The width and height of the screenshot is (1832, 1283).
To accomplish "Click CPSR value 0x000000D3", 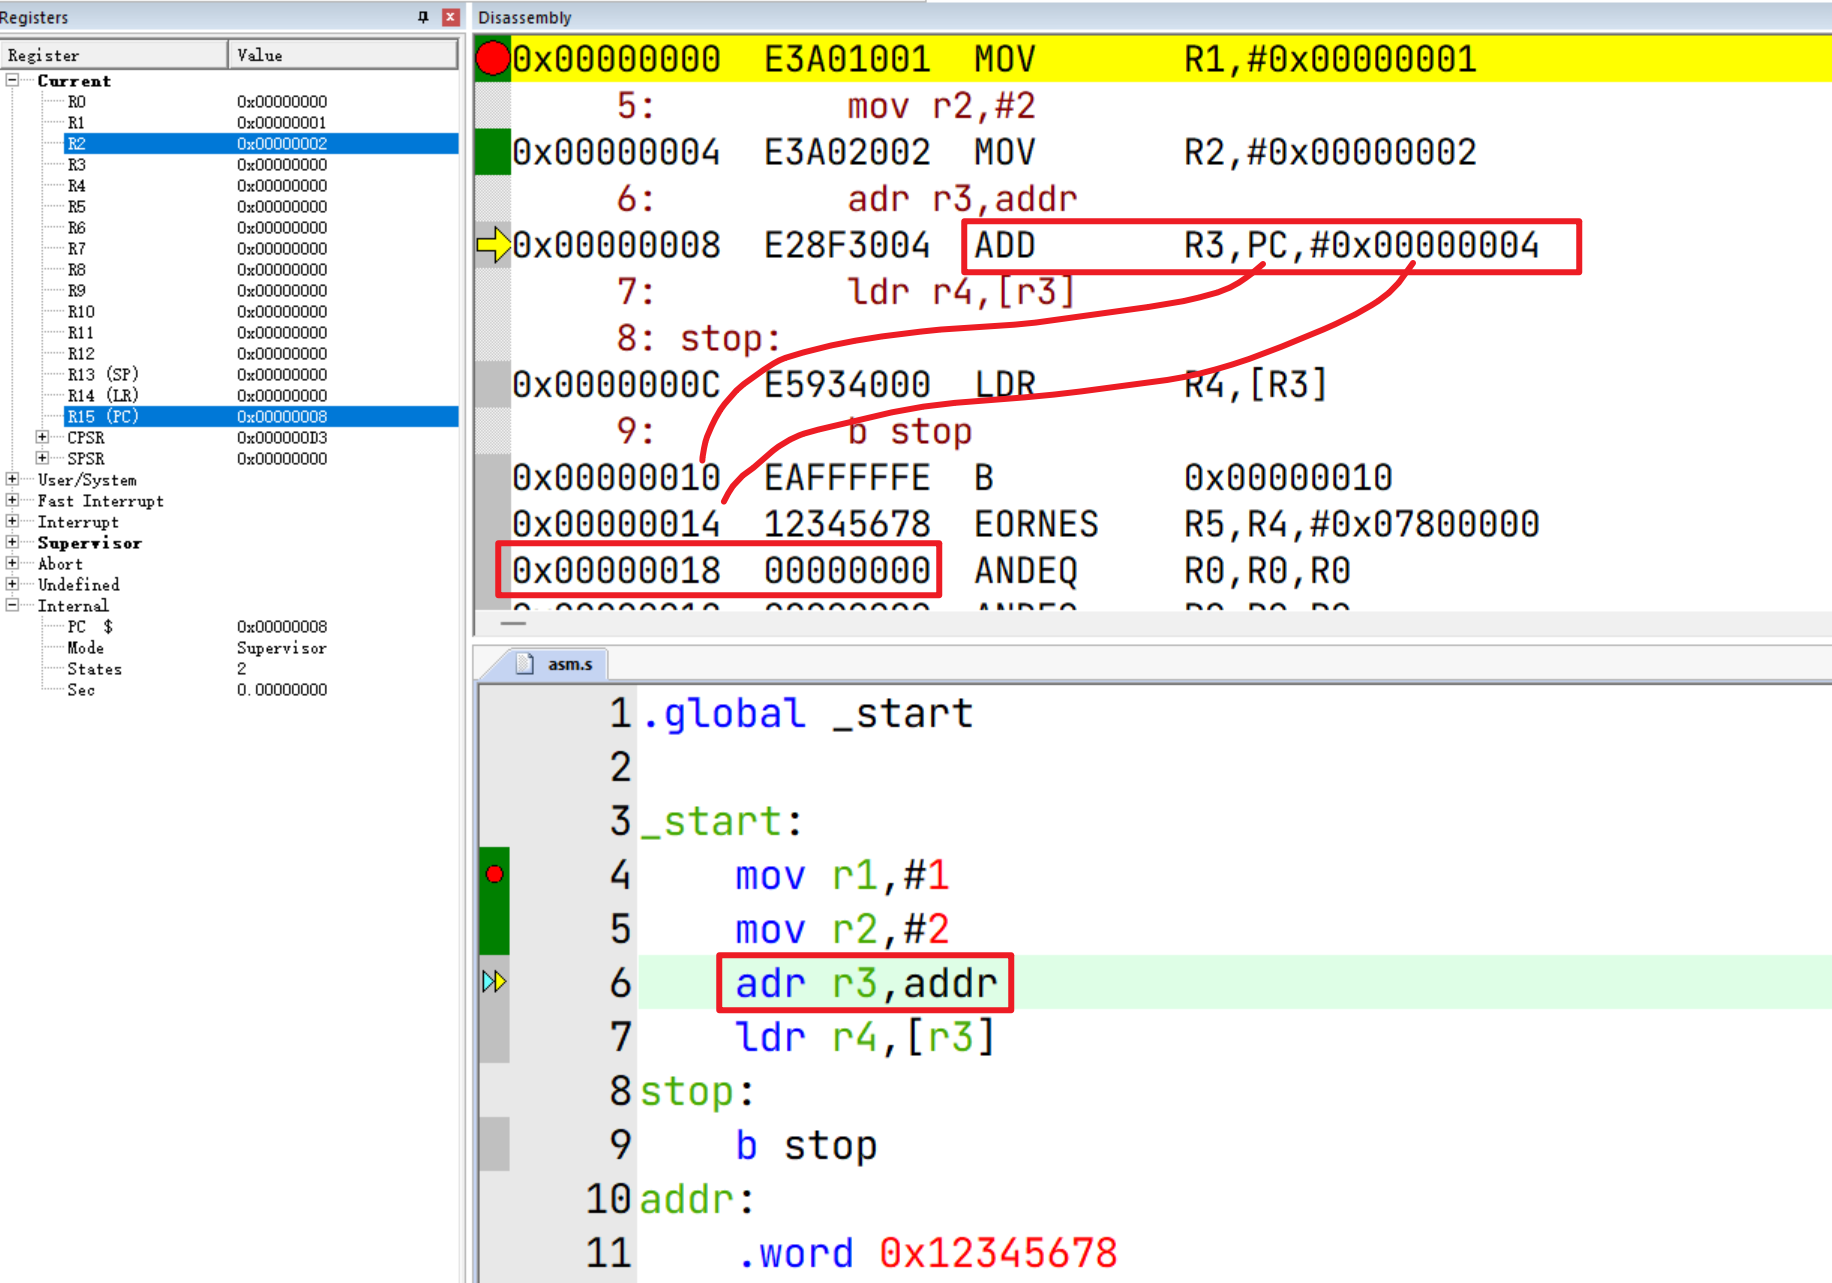I will 282,437.
